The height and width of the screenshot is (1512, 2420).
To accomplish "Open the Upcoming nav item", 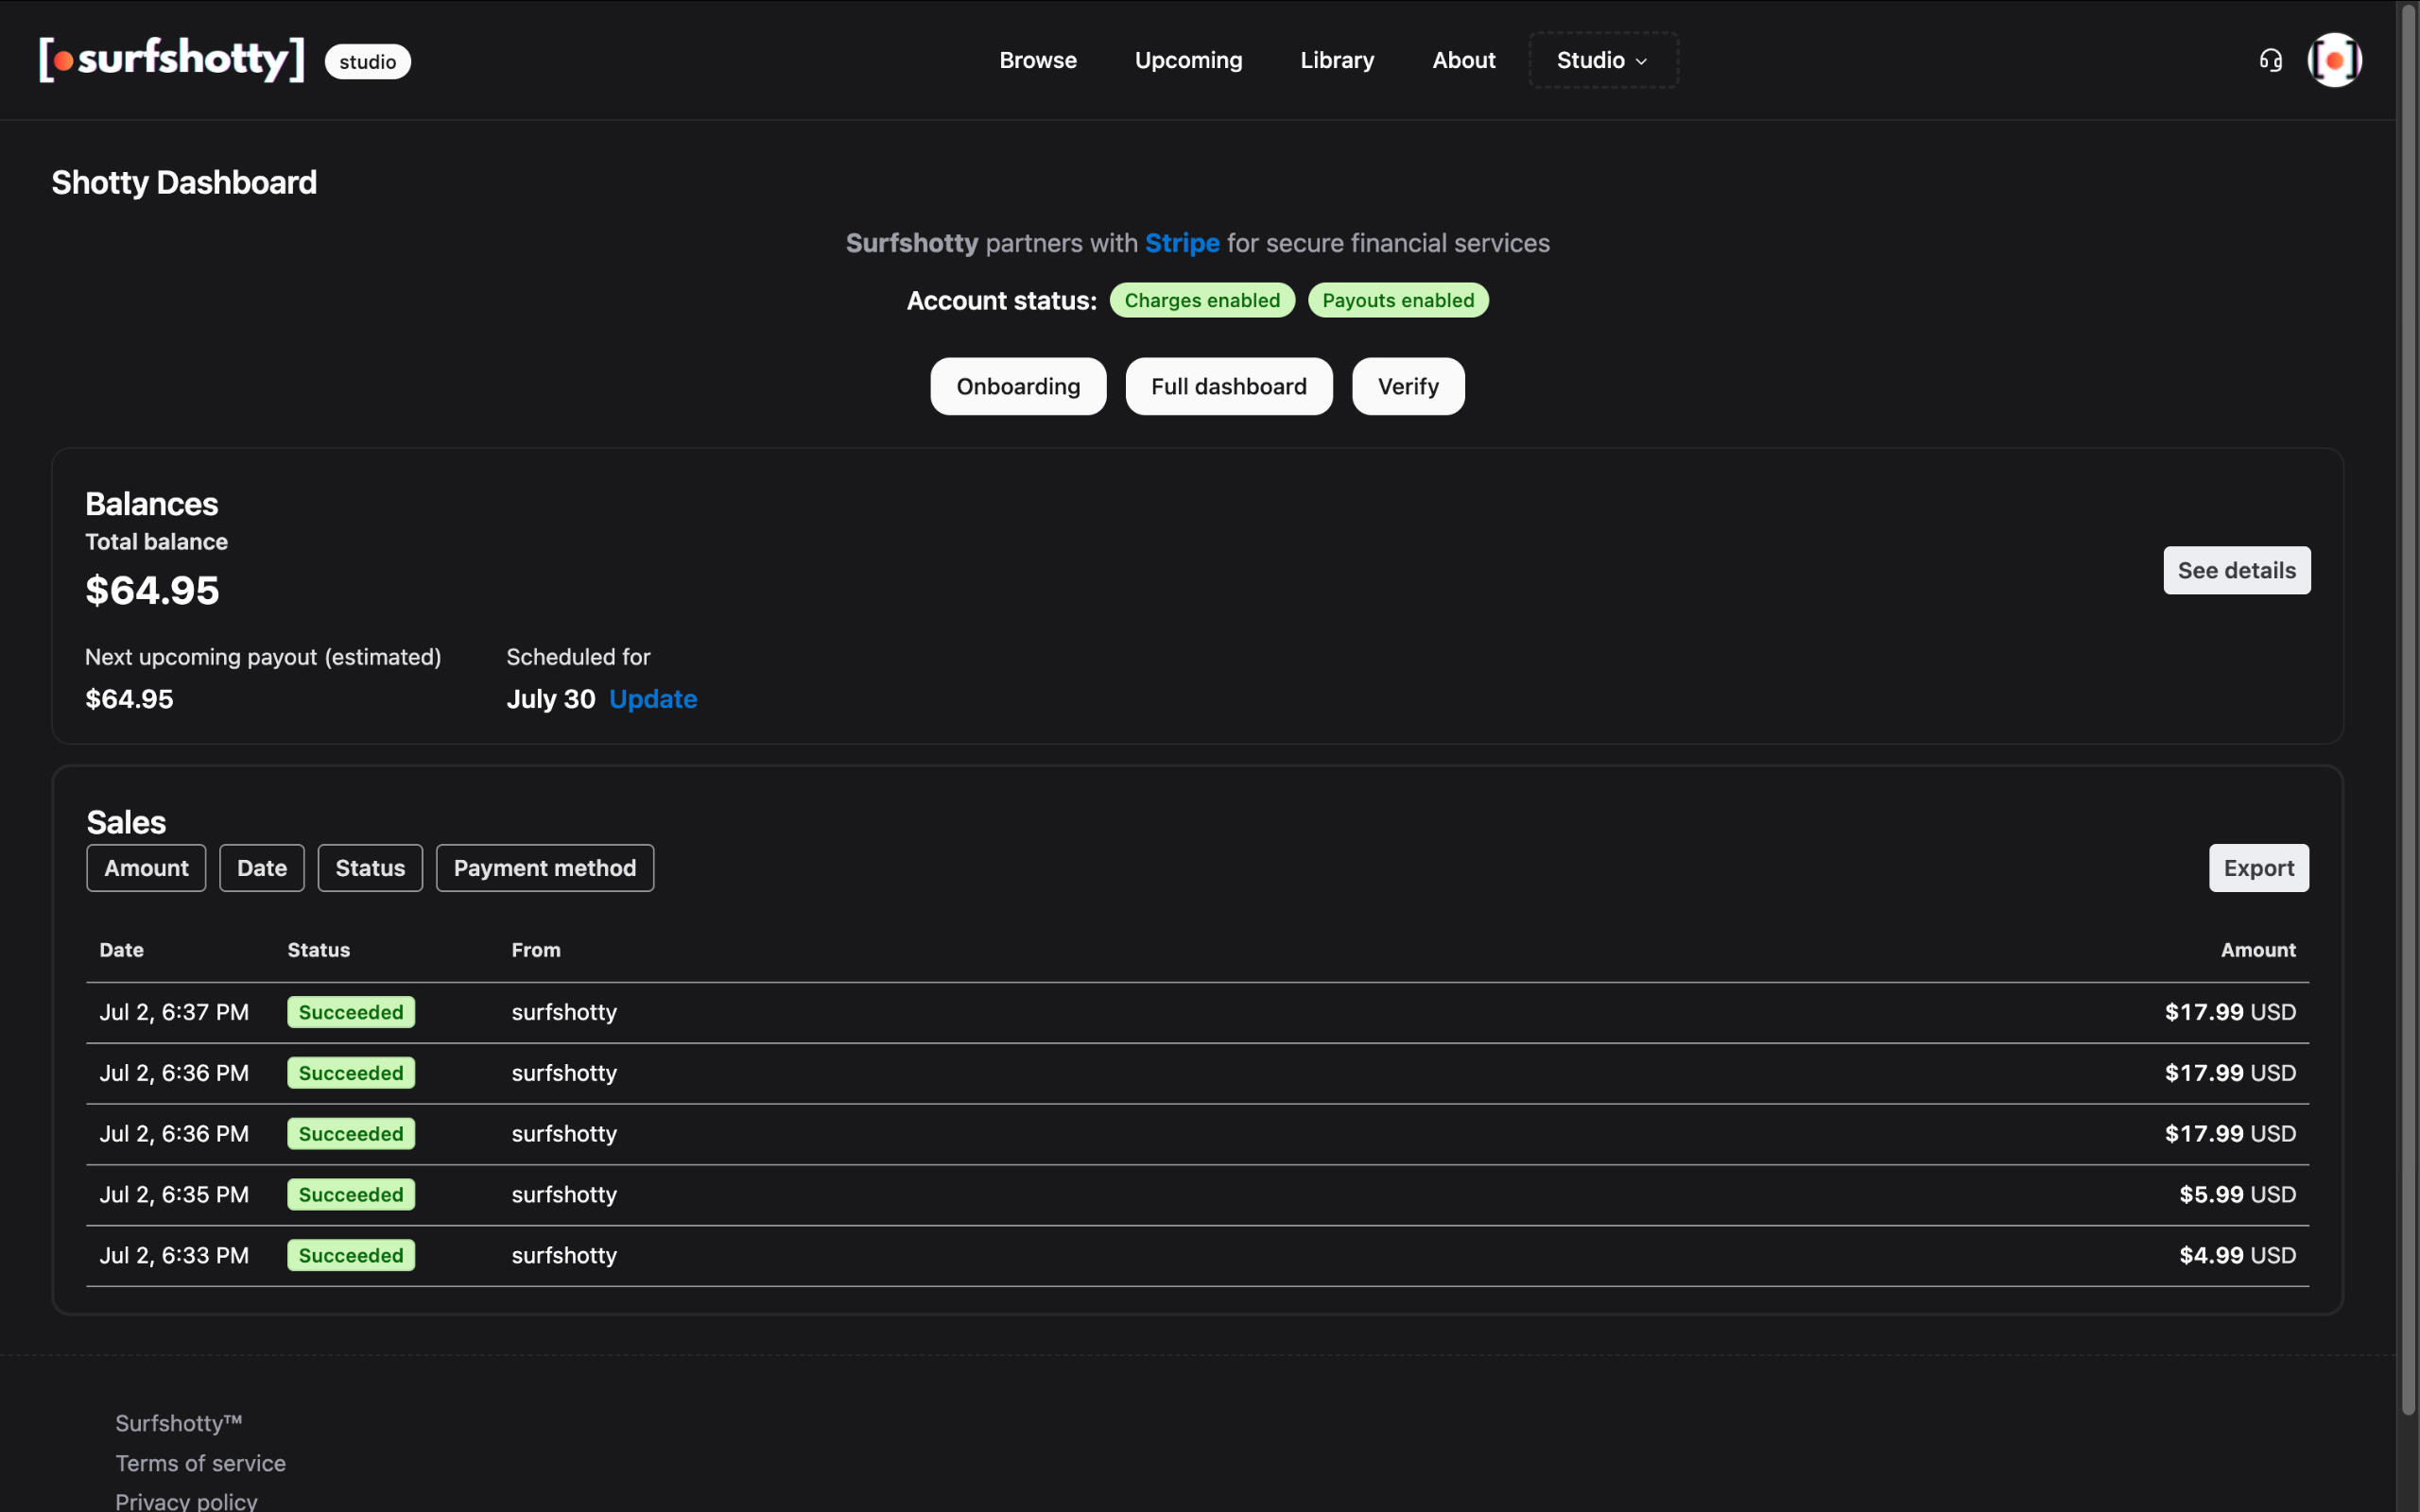I will [x=1188, y=60].
